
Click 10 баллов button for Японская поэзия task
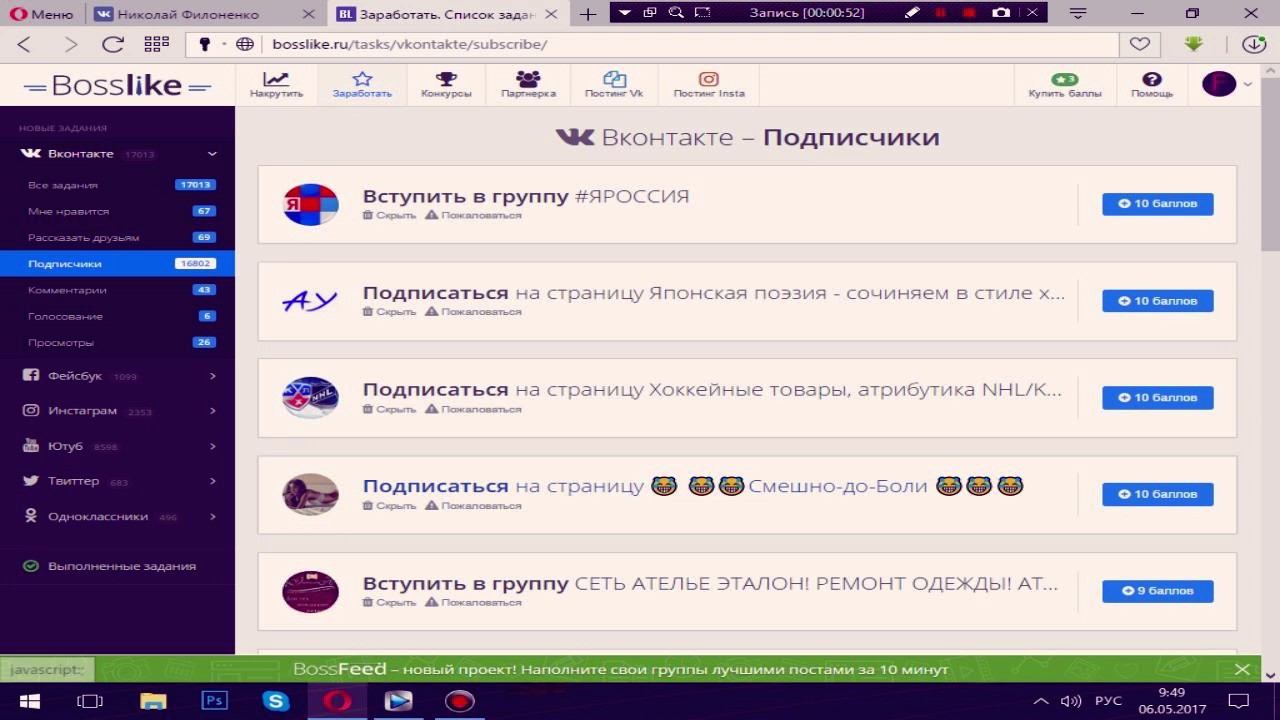[1157, 301]
